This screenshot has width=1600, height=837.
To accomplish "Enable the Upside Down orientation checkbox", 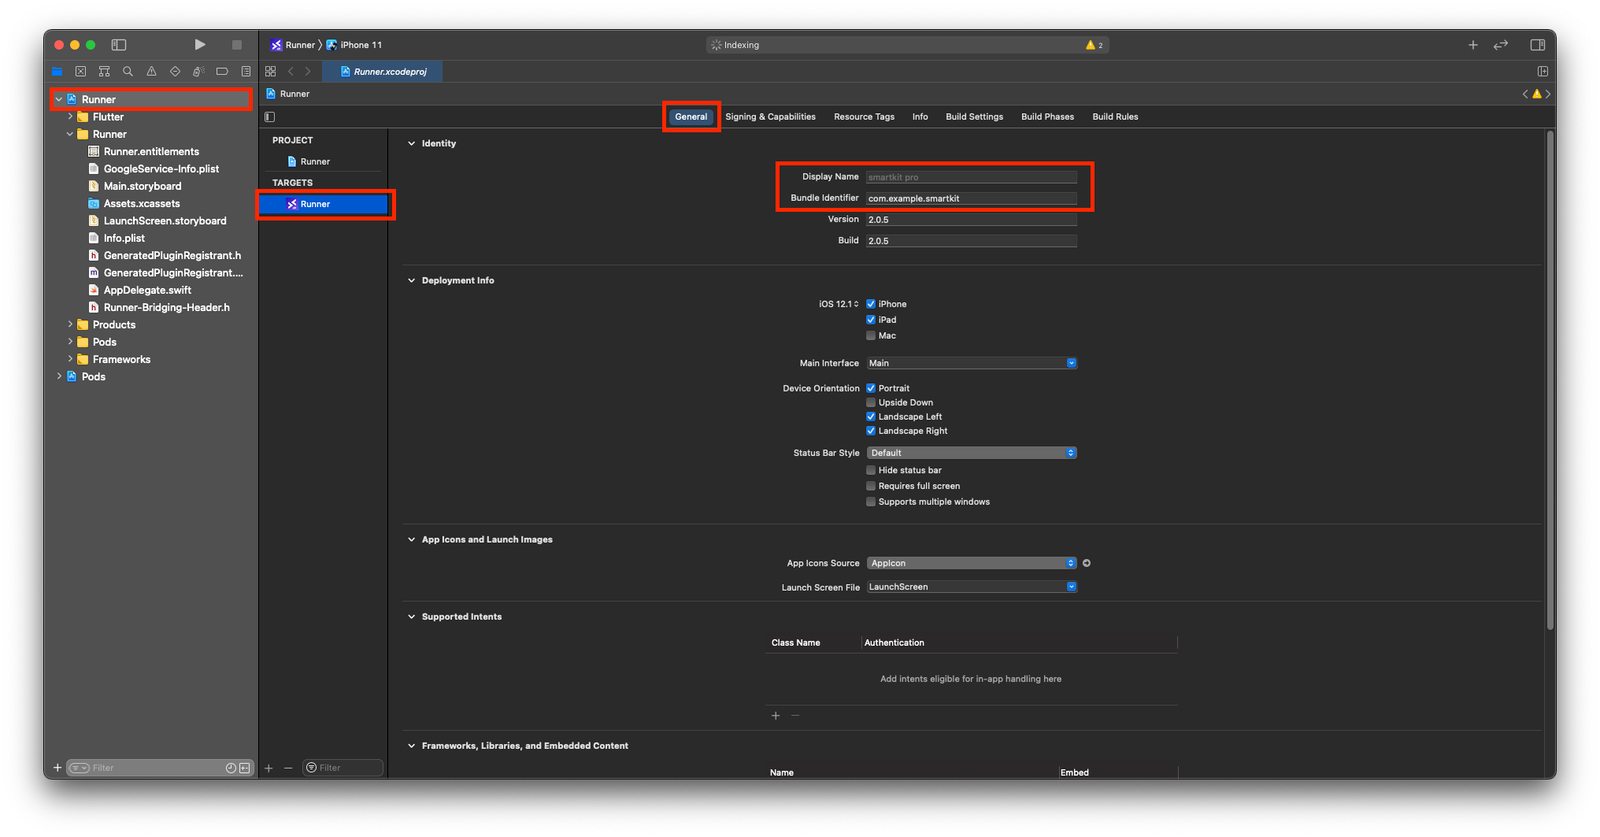I will click(x=871, y=403).
